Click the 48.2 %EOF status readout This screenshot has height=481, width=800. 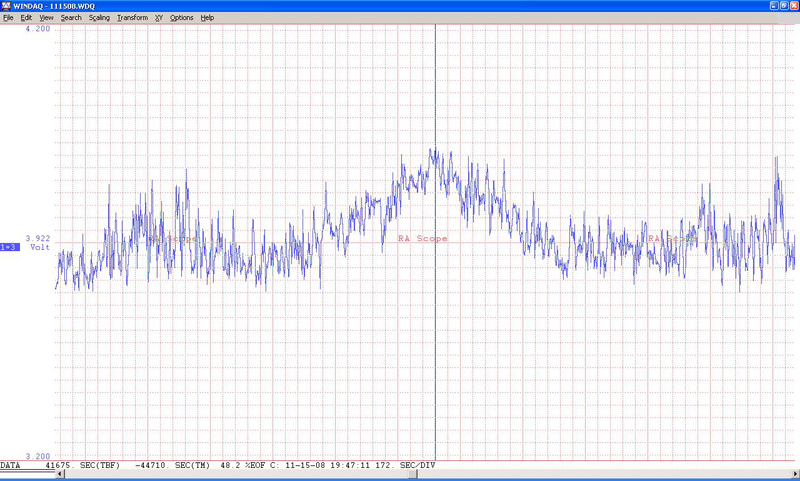pyautogui.click(x=243, y=465)
